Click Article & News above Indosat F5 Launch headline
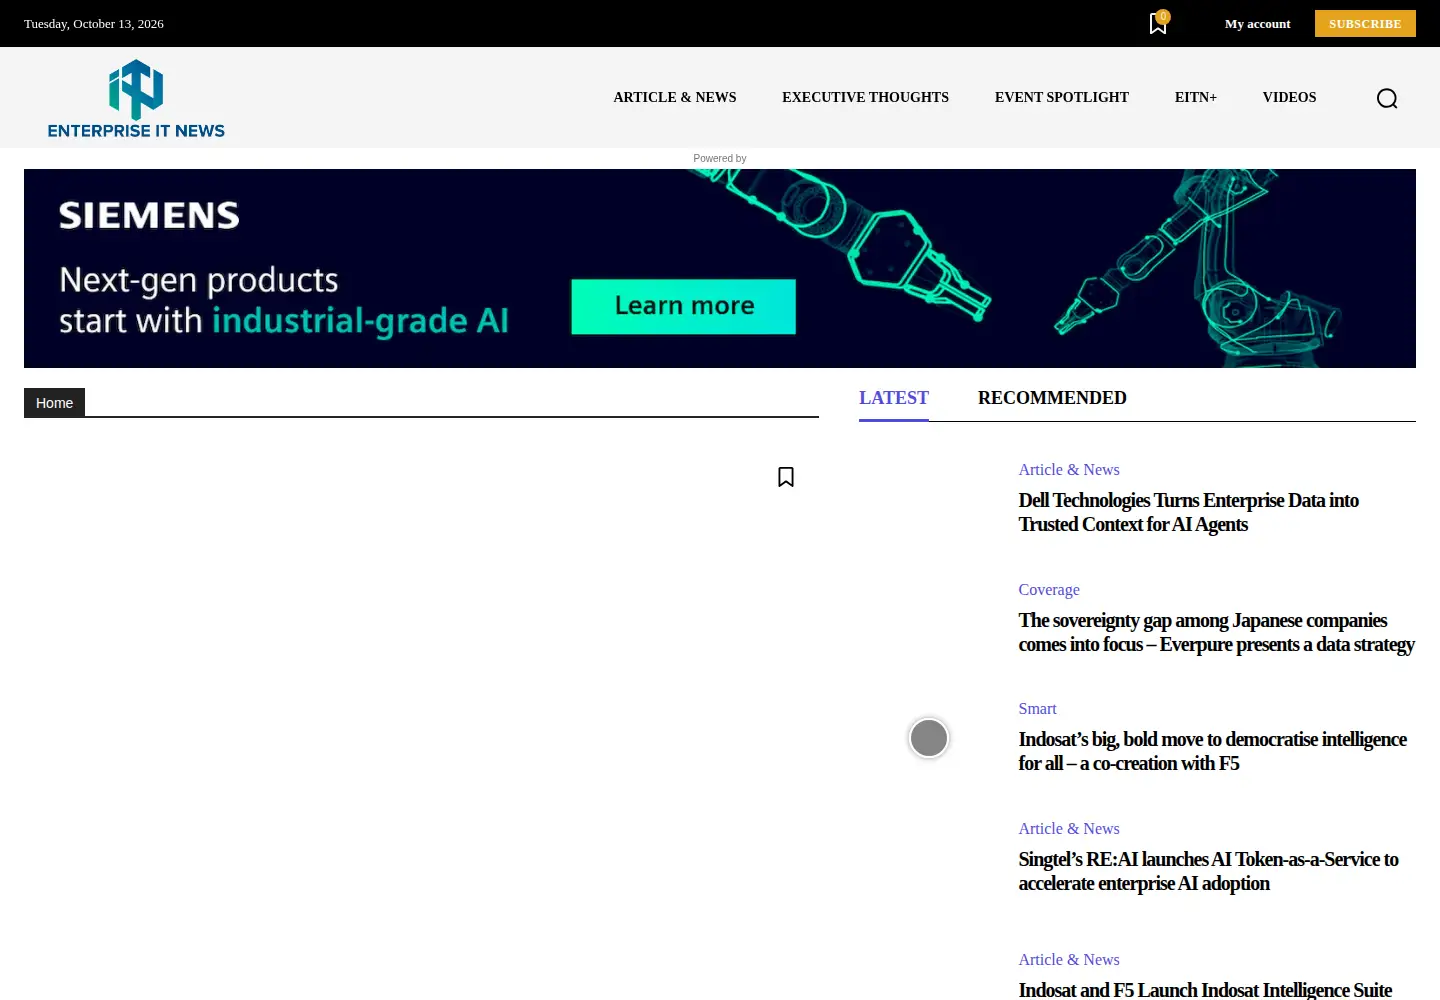This screenshot has width=1440, height=1000. pos(1069,960)
